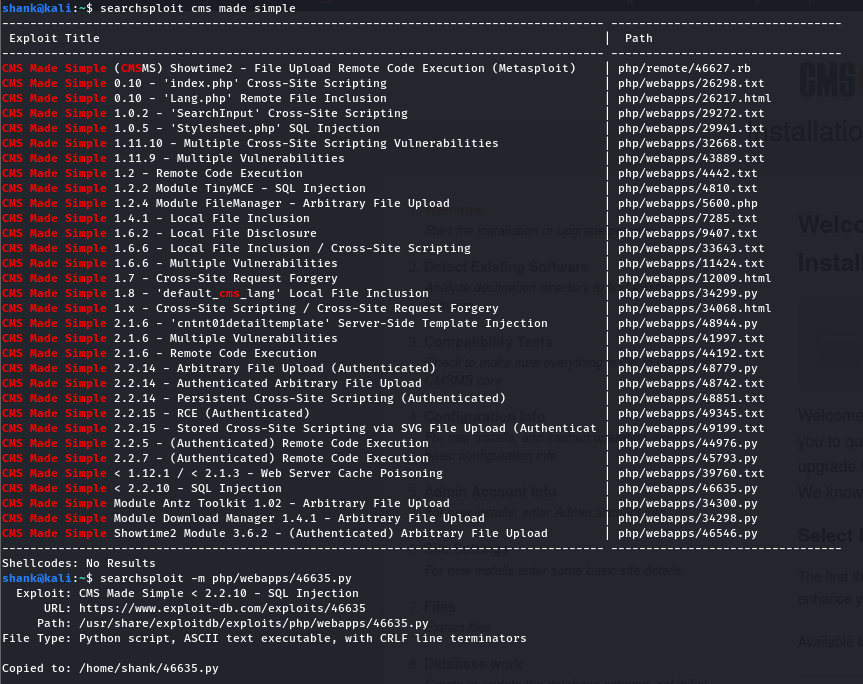863x684 pixels.
Task: Click the 1.2.4 Module FileManager title
Action: 226,203
